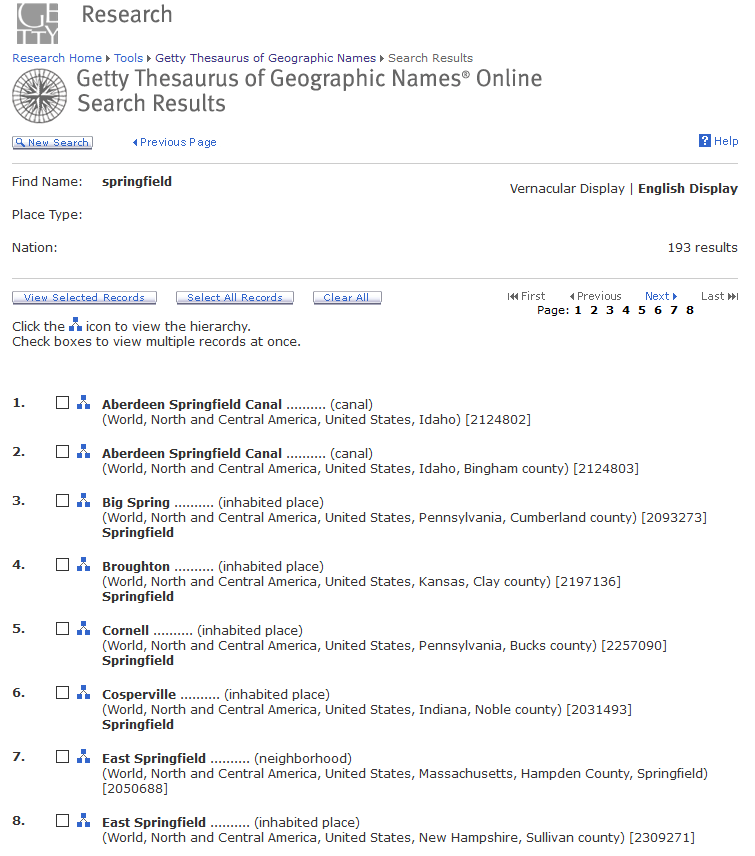This screenshot has height=856, width=755.
Task: Go to results page 5
Action: click(642, 310)
